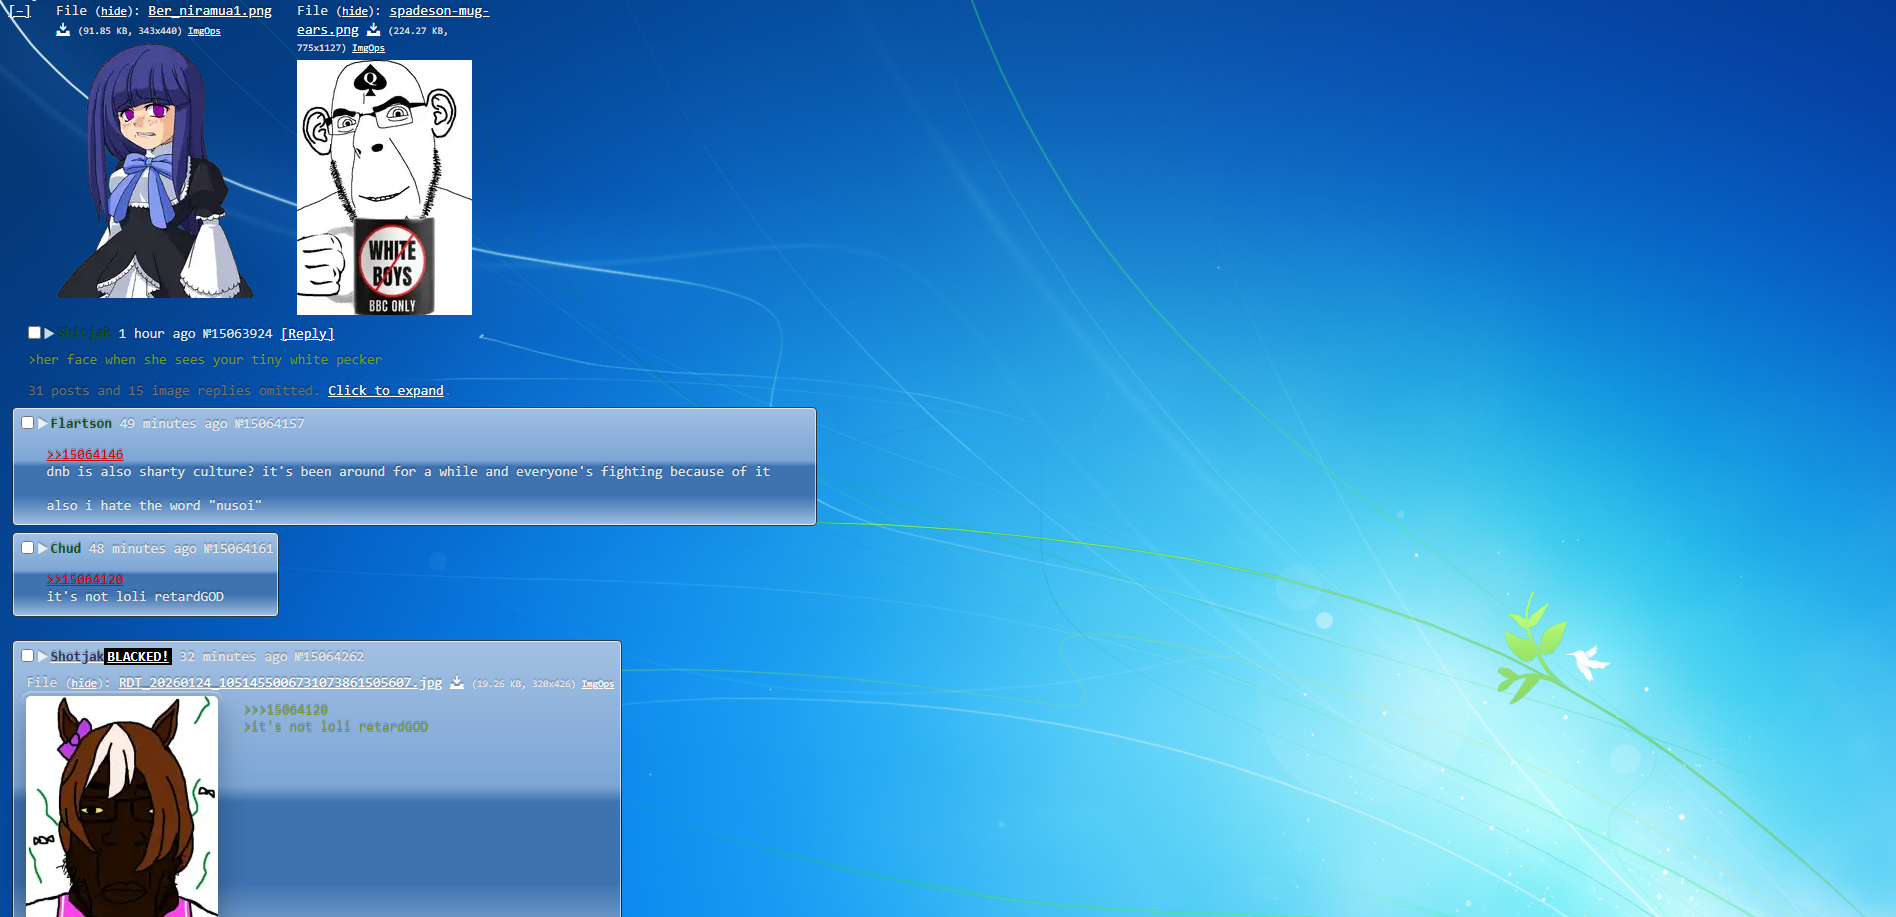This screenshot has width=1896, height=917.
Task: Follow the >>15064120 quote link in post №15064161
Action: pos(85,580)
